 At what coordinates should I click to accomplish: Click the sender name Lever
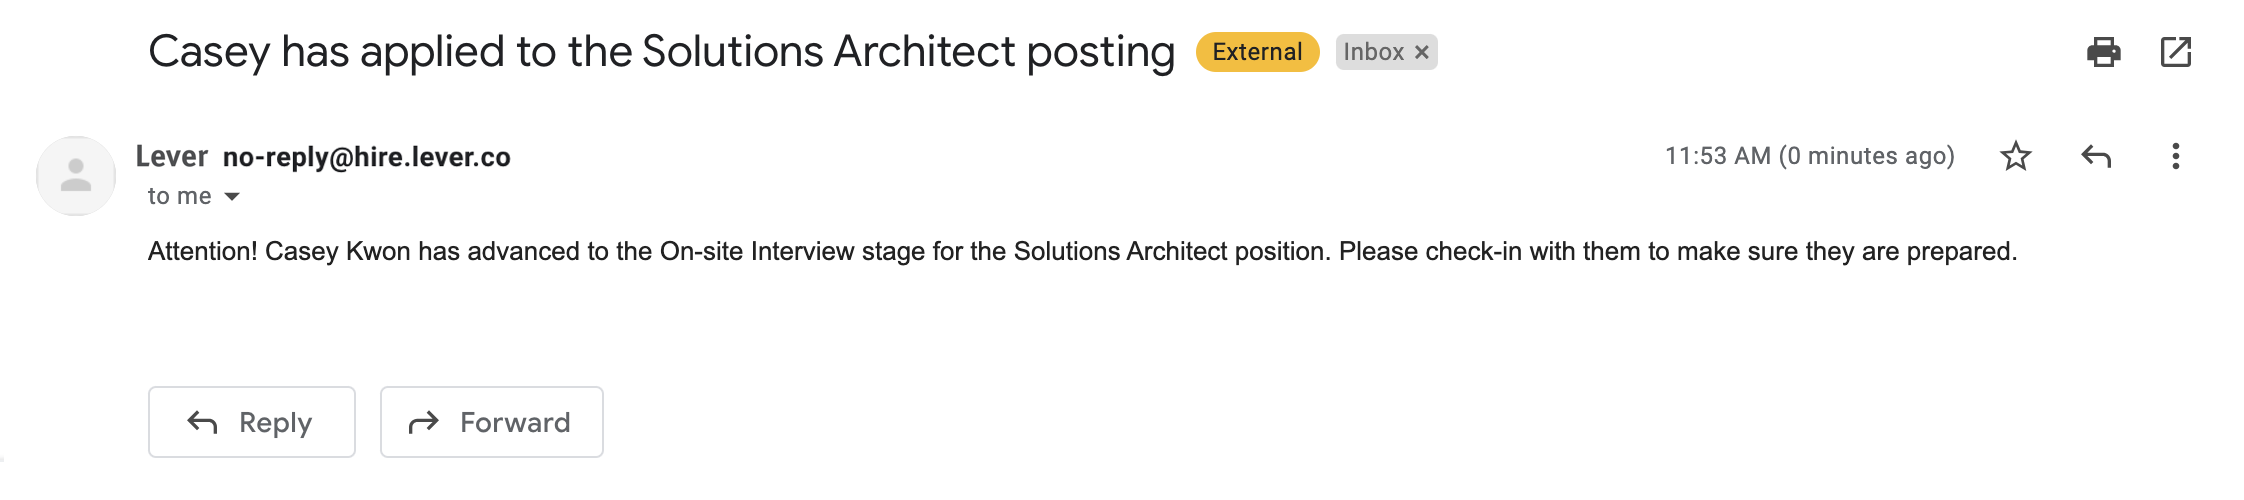(x=172, y=156)
